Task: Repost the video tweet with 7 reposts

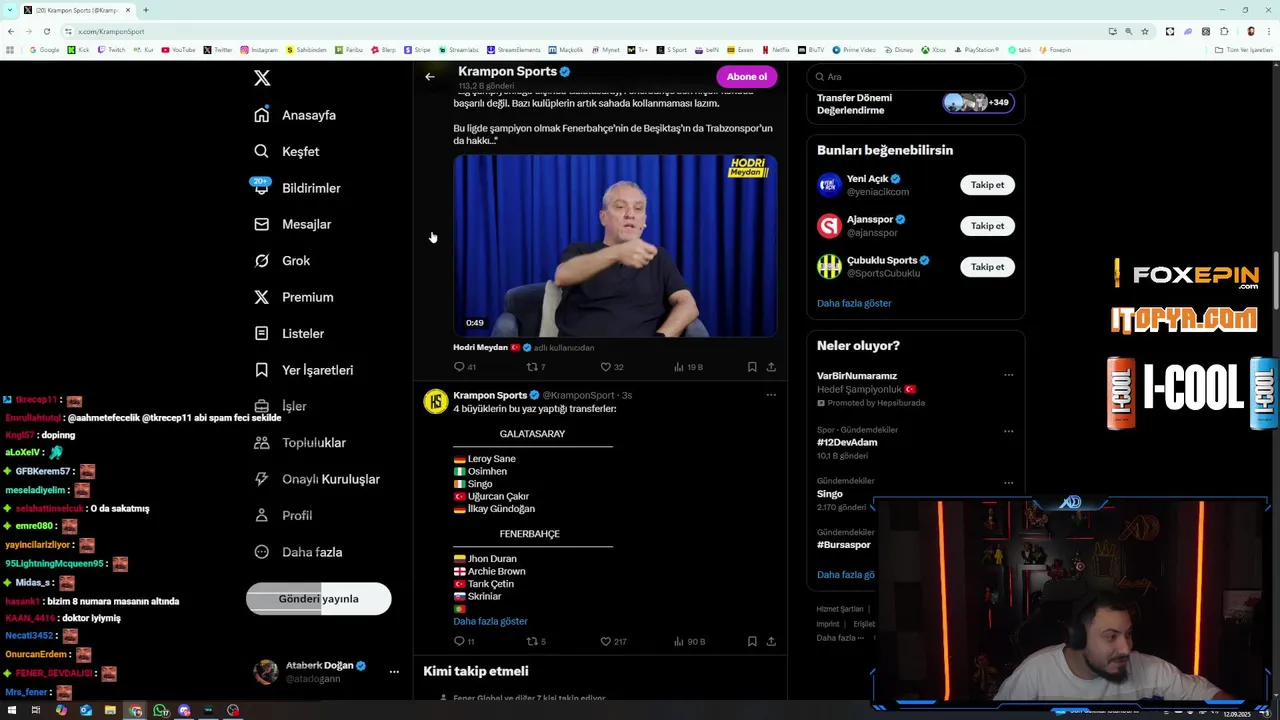Action: [536, 367]
